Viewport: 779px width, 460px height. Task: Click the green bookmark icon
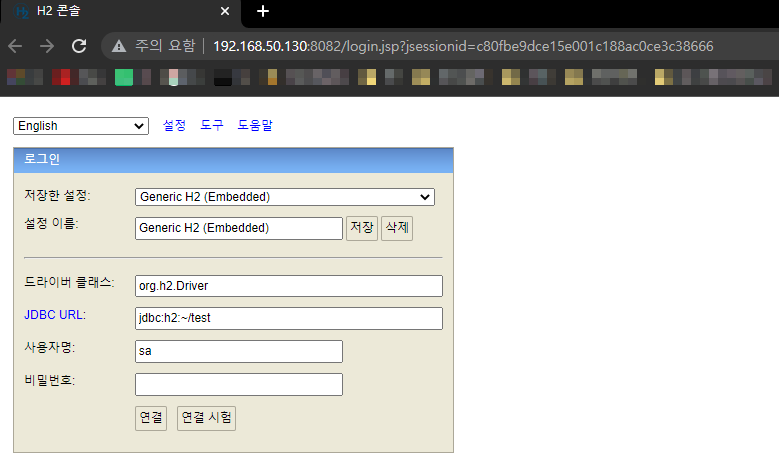coord(124,77)
